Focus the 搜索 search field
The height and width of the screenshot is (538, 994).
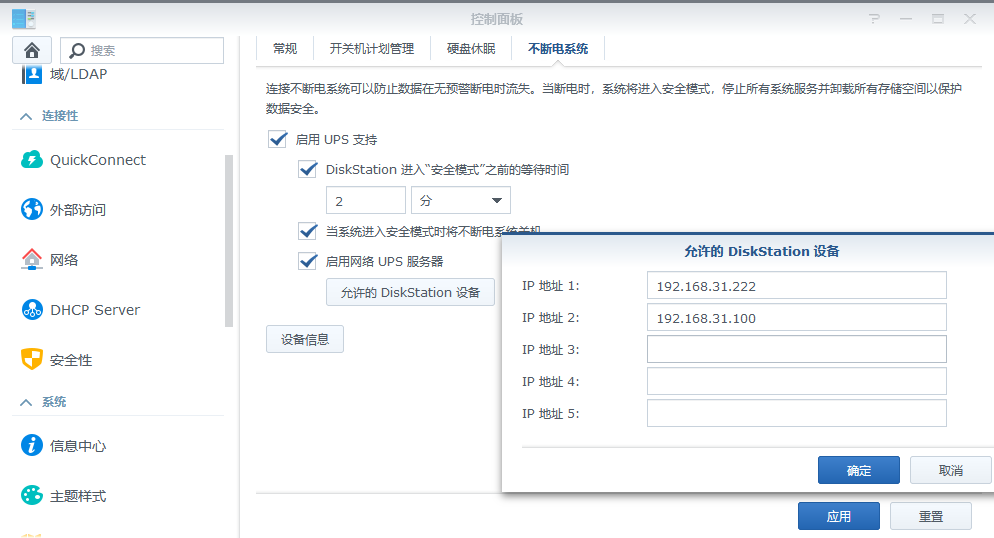pyautogui.click(x=142, y=50)
